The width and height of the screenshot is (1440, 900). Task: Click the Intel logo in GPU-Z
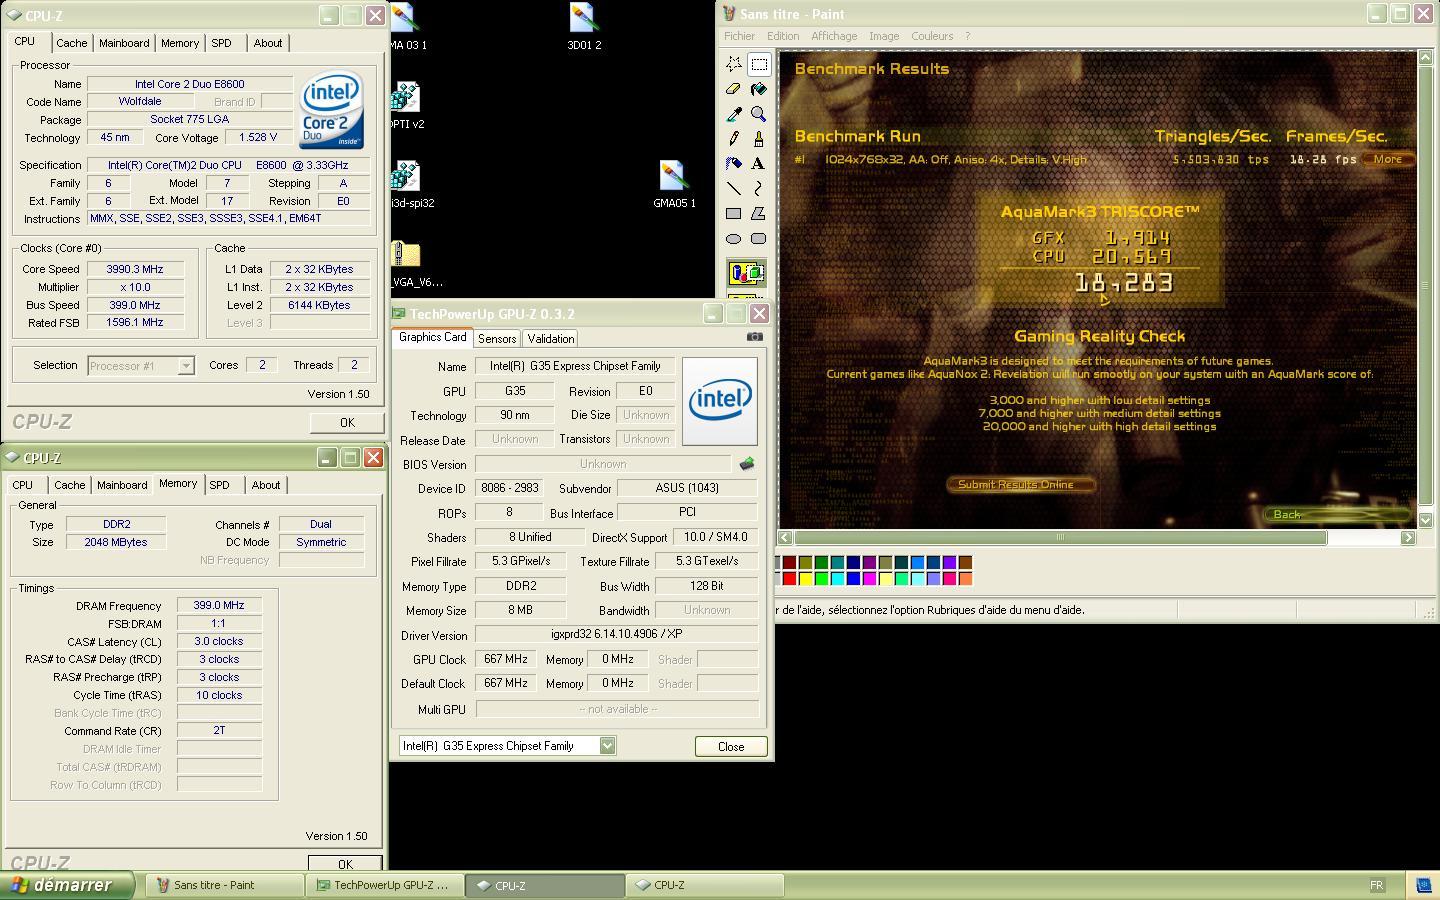tap(719, 401)
